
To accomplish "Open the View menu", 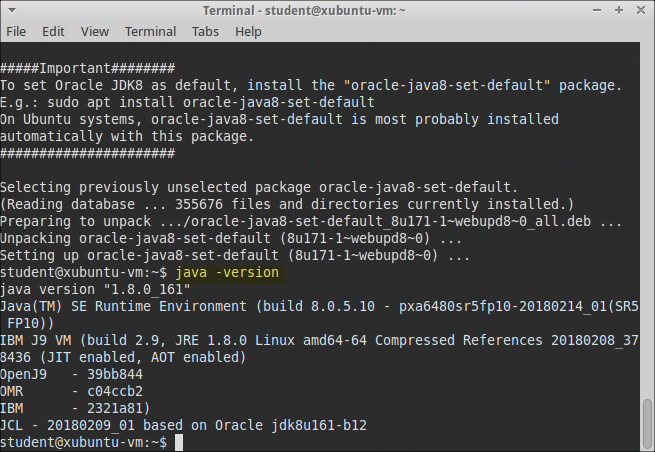I will click(94, 31).
